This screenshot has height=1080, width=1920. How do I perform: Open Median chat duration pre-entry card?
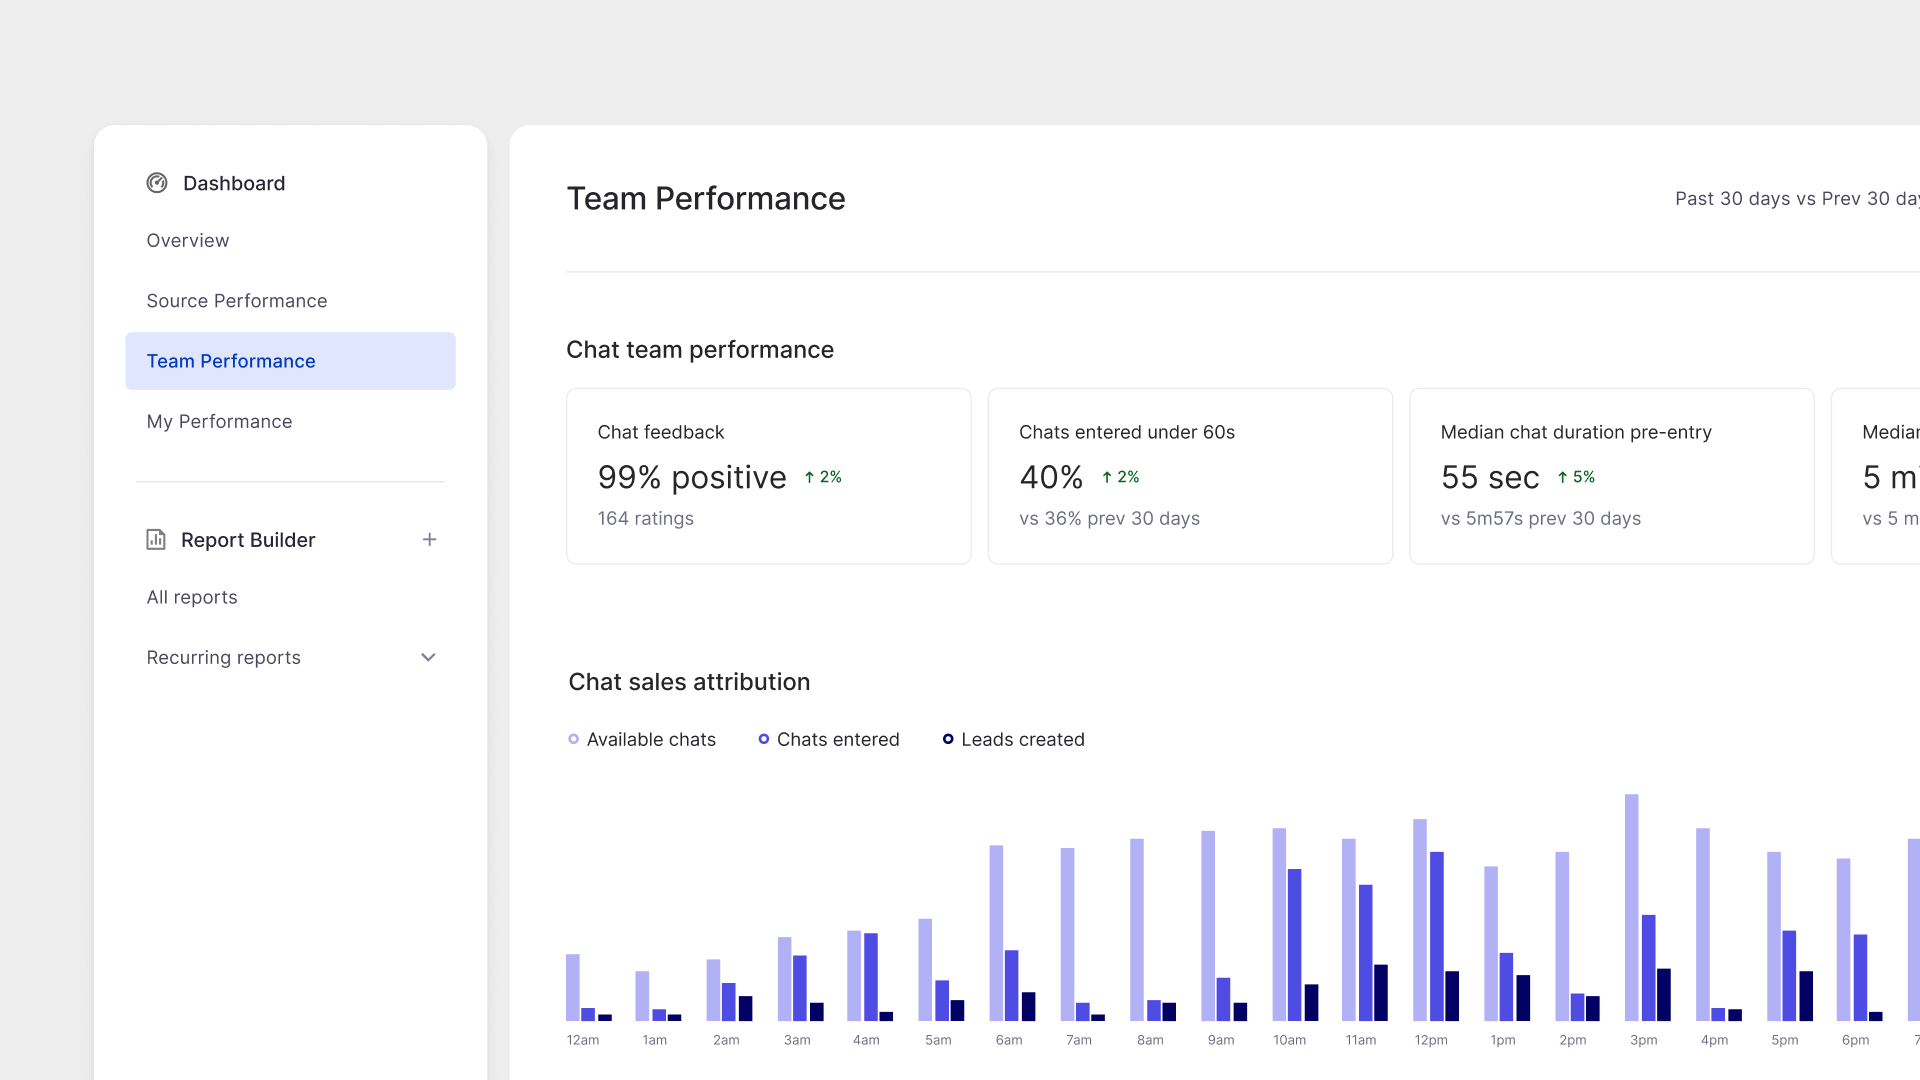(1612, 476)
